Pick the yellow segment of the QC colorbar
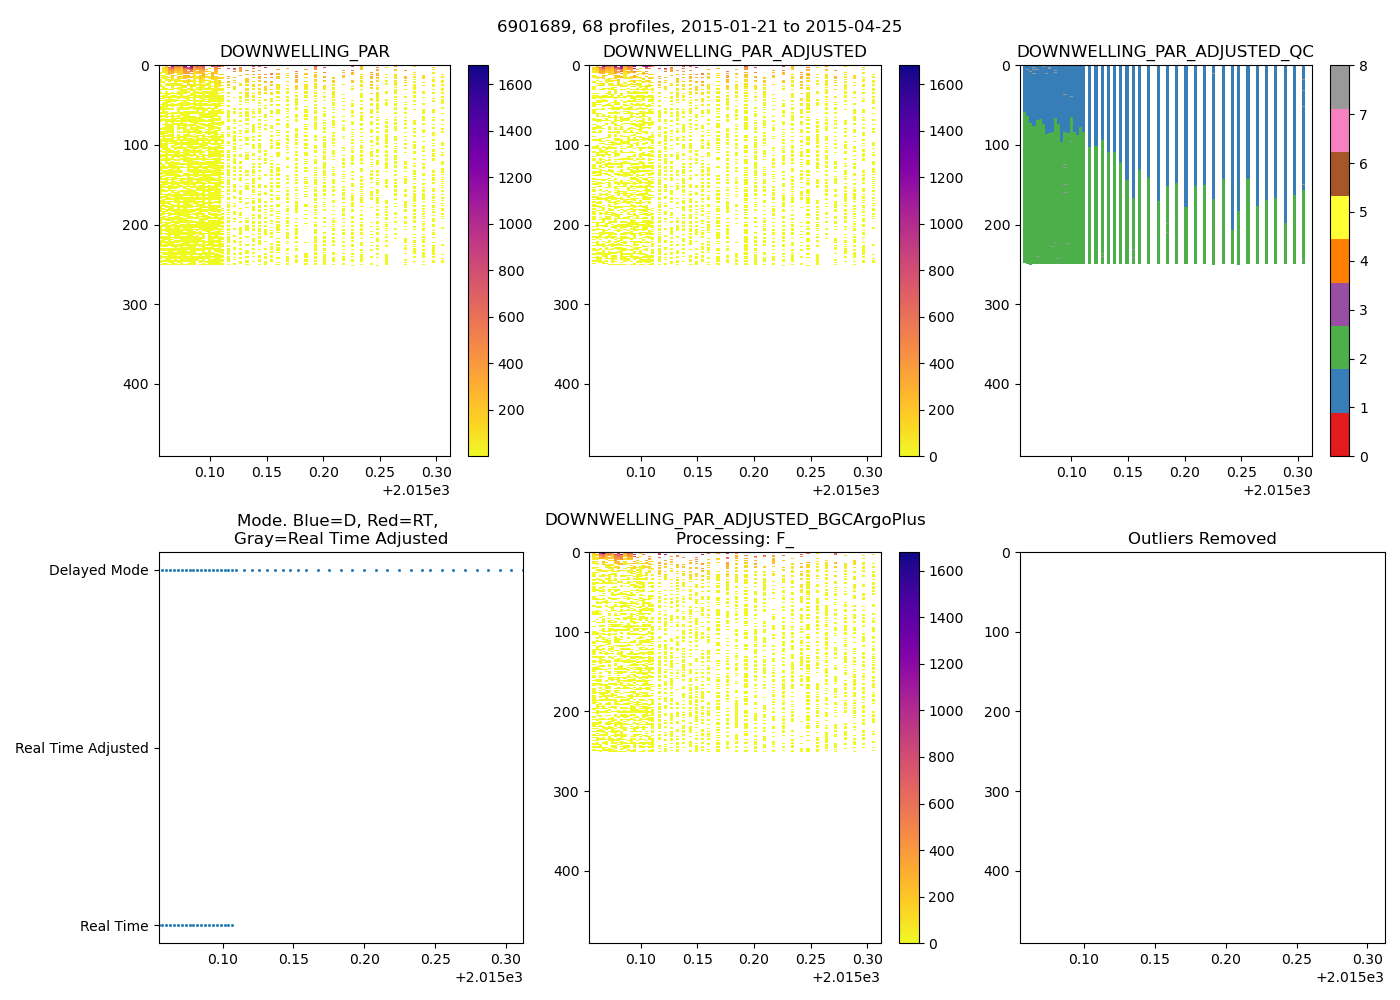Image resolution: width=1400 pixels, height=1000 pixels. [1340, 217]
